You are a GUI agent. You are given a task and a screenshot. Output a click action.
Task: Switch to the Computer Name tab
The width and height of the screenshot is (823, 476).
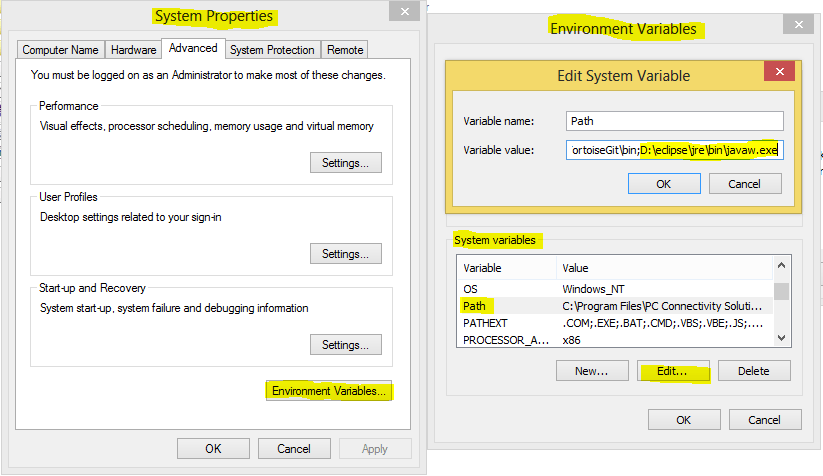60,50
